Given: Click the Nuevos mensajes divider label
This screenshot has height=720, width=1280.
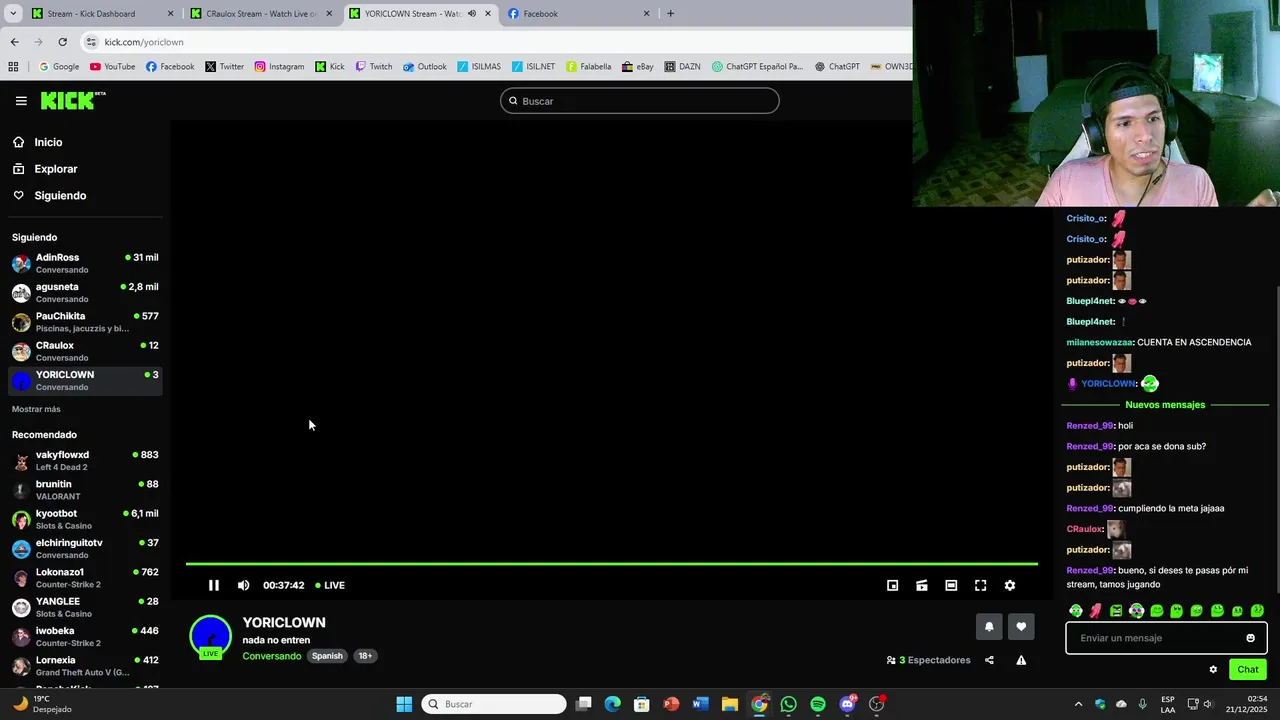Looking at the screenshot, I should 1165,405.
